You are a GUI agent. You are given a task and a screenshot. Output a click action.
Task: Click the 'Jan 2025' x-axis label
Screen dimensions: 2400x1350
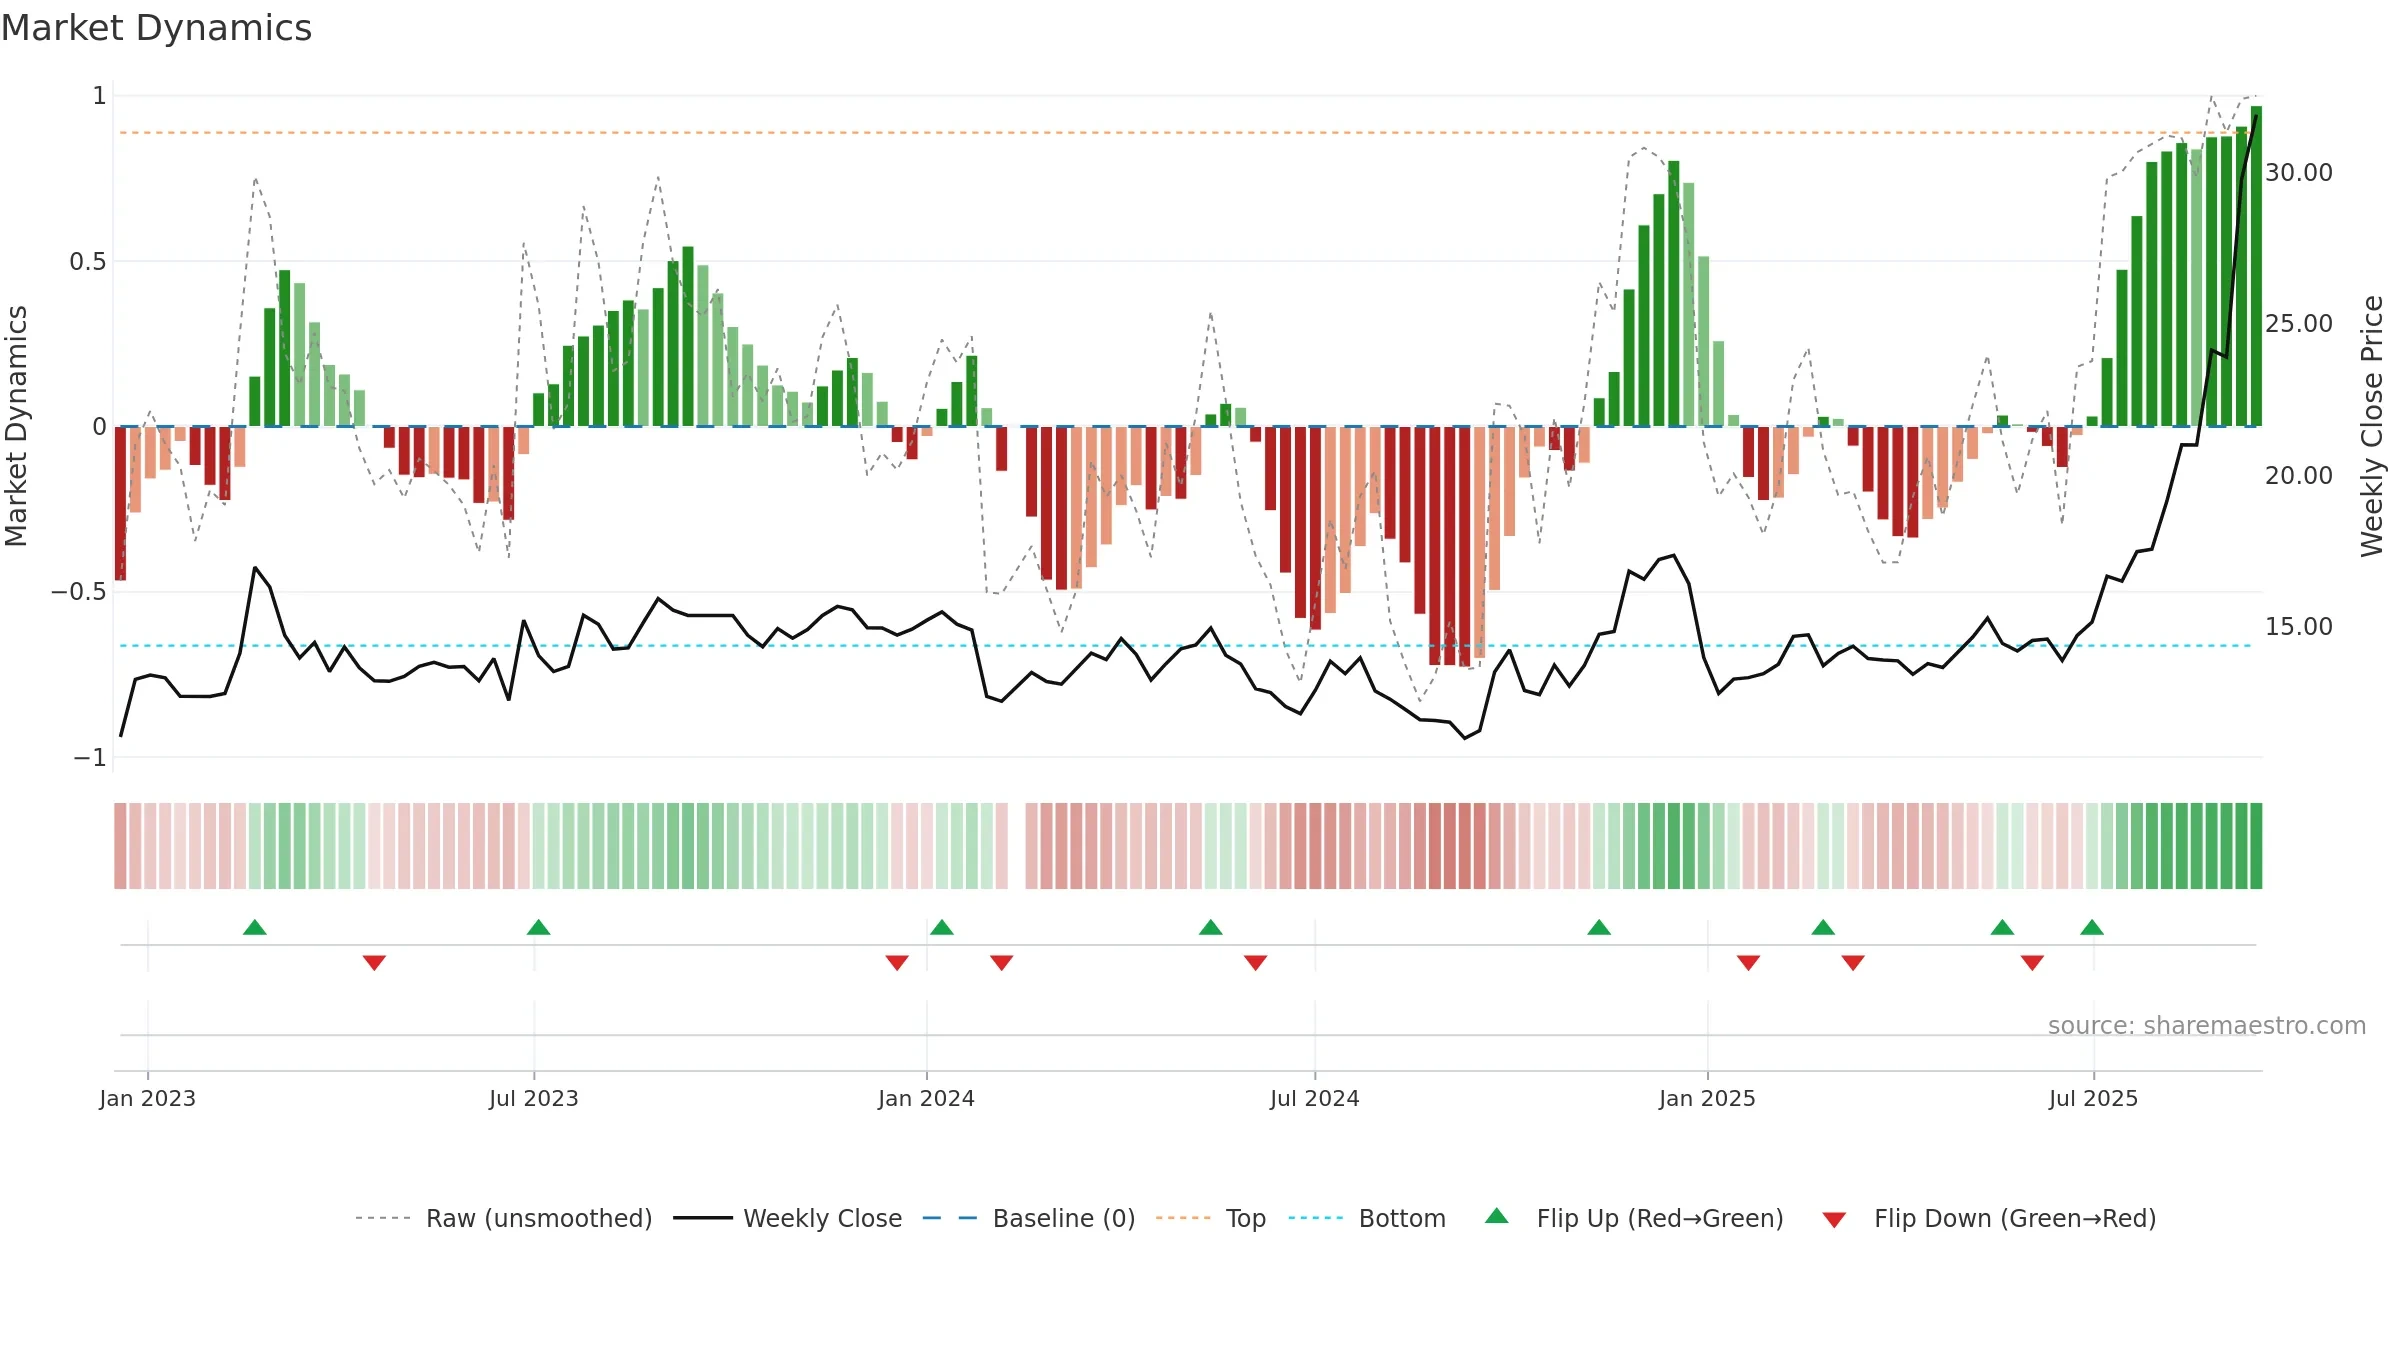click(x=1708, y=1098)
